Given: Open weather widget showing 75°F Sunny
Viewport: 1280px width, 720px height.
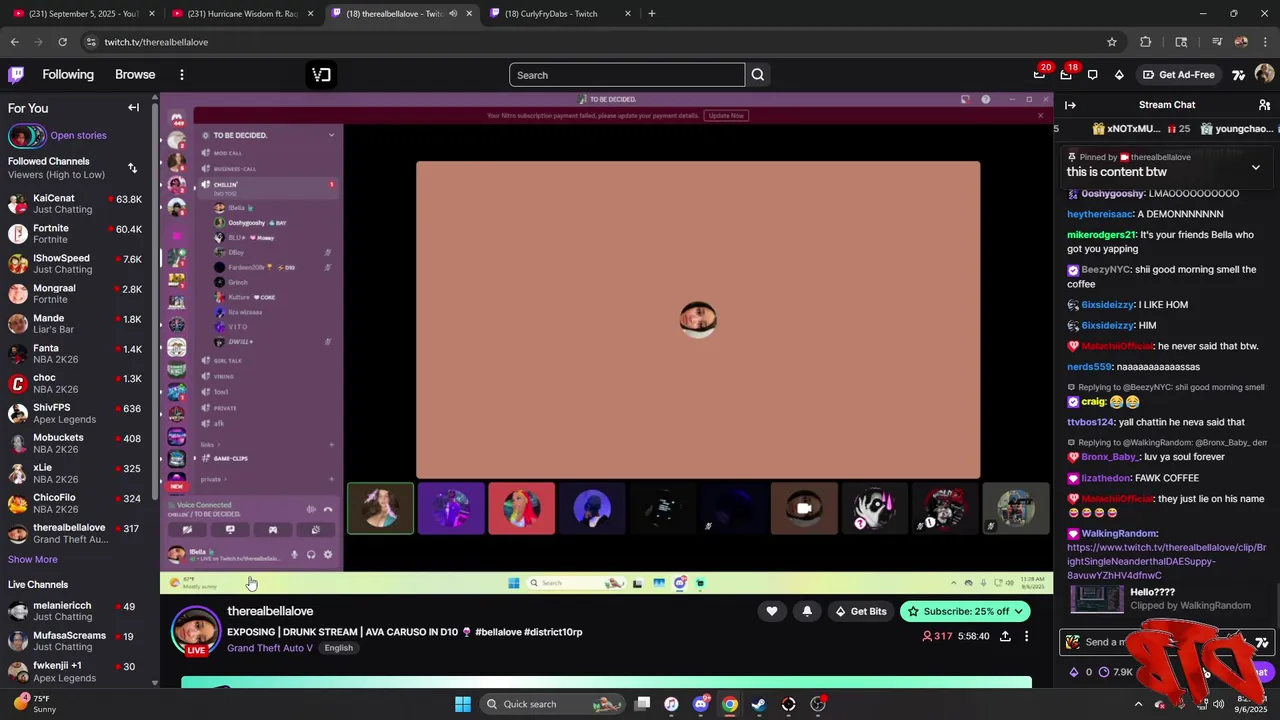Looking at the screenshot, I should [35, 704].
